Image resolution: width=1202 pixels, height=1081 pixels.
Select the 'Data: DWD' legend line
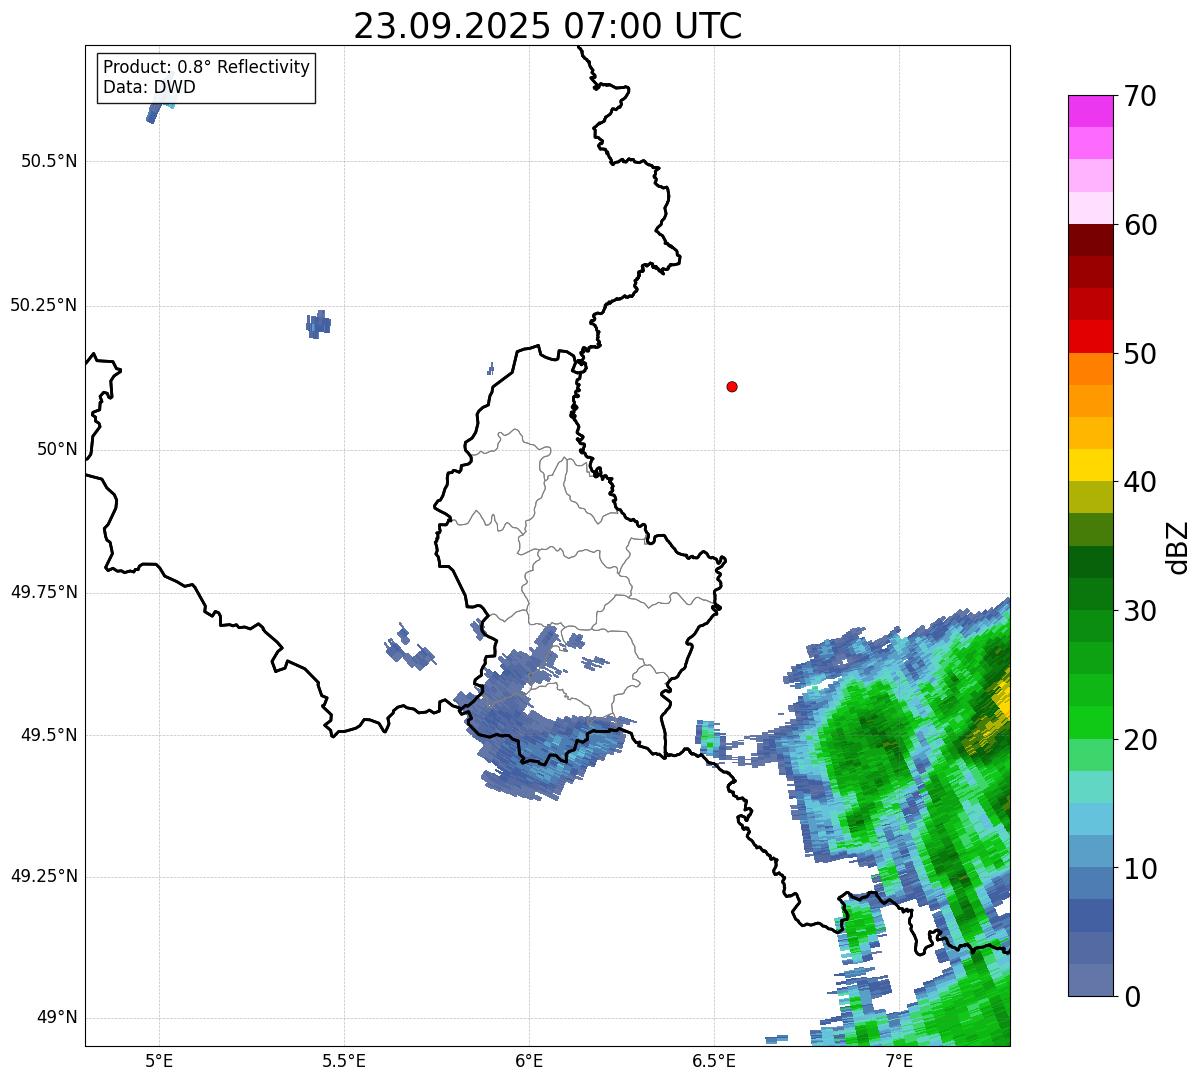(150, 87)
